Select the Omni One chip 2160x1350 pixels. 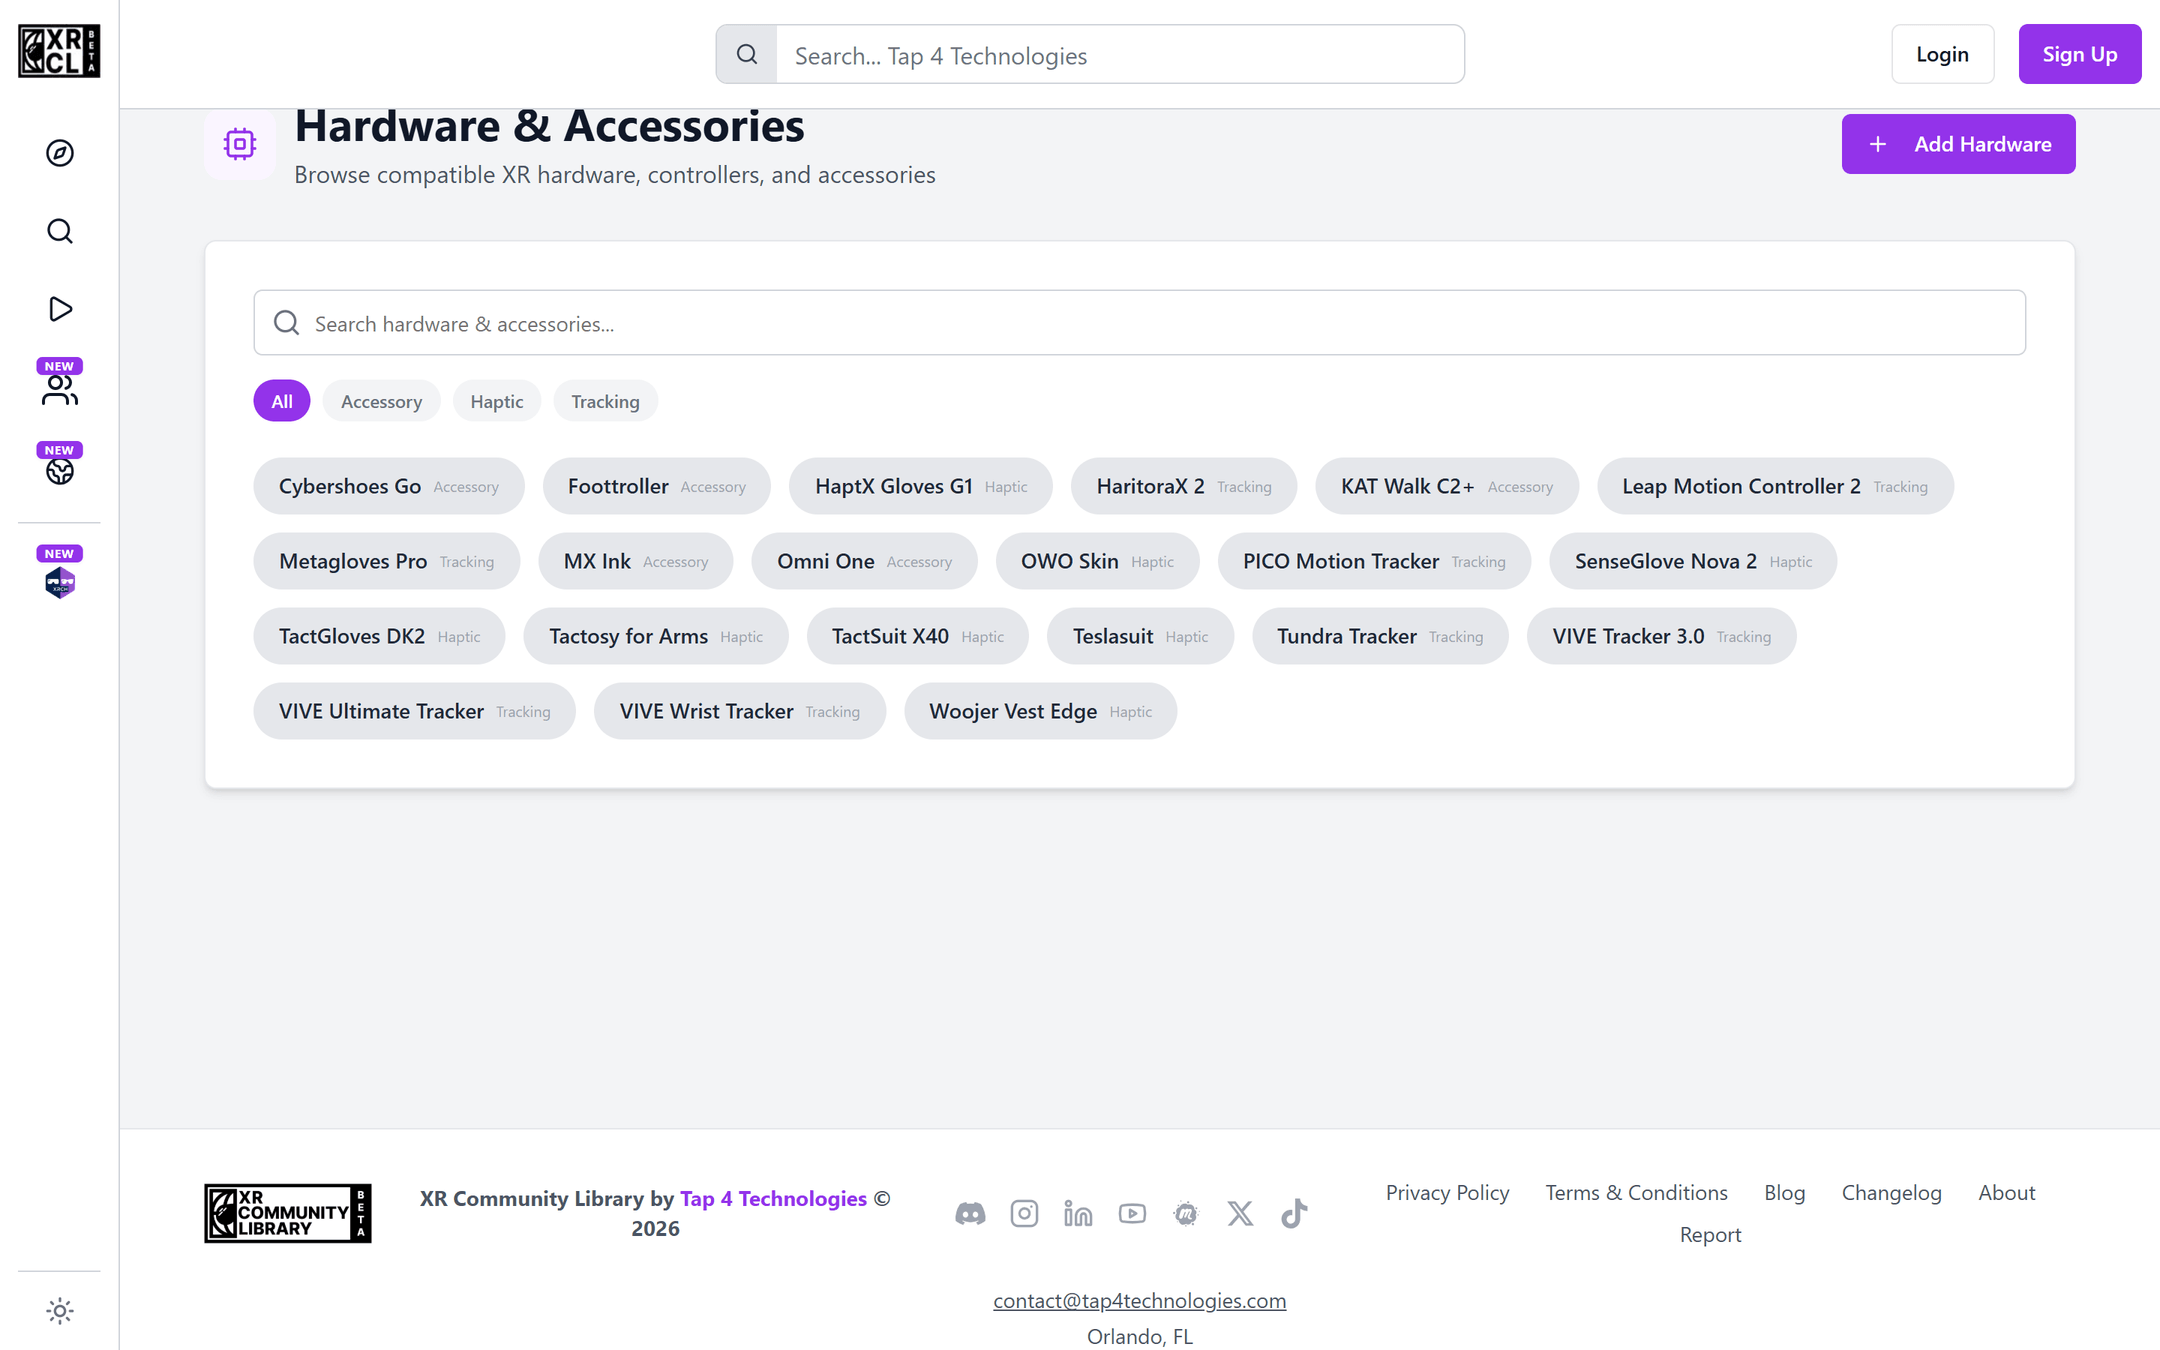pos(864,561)
